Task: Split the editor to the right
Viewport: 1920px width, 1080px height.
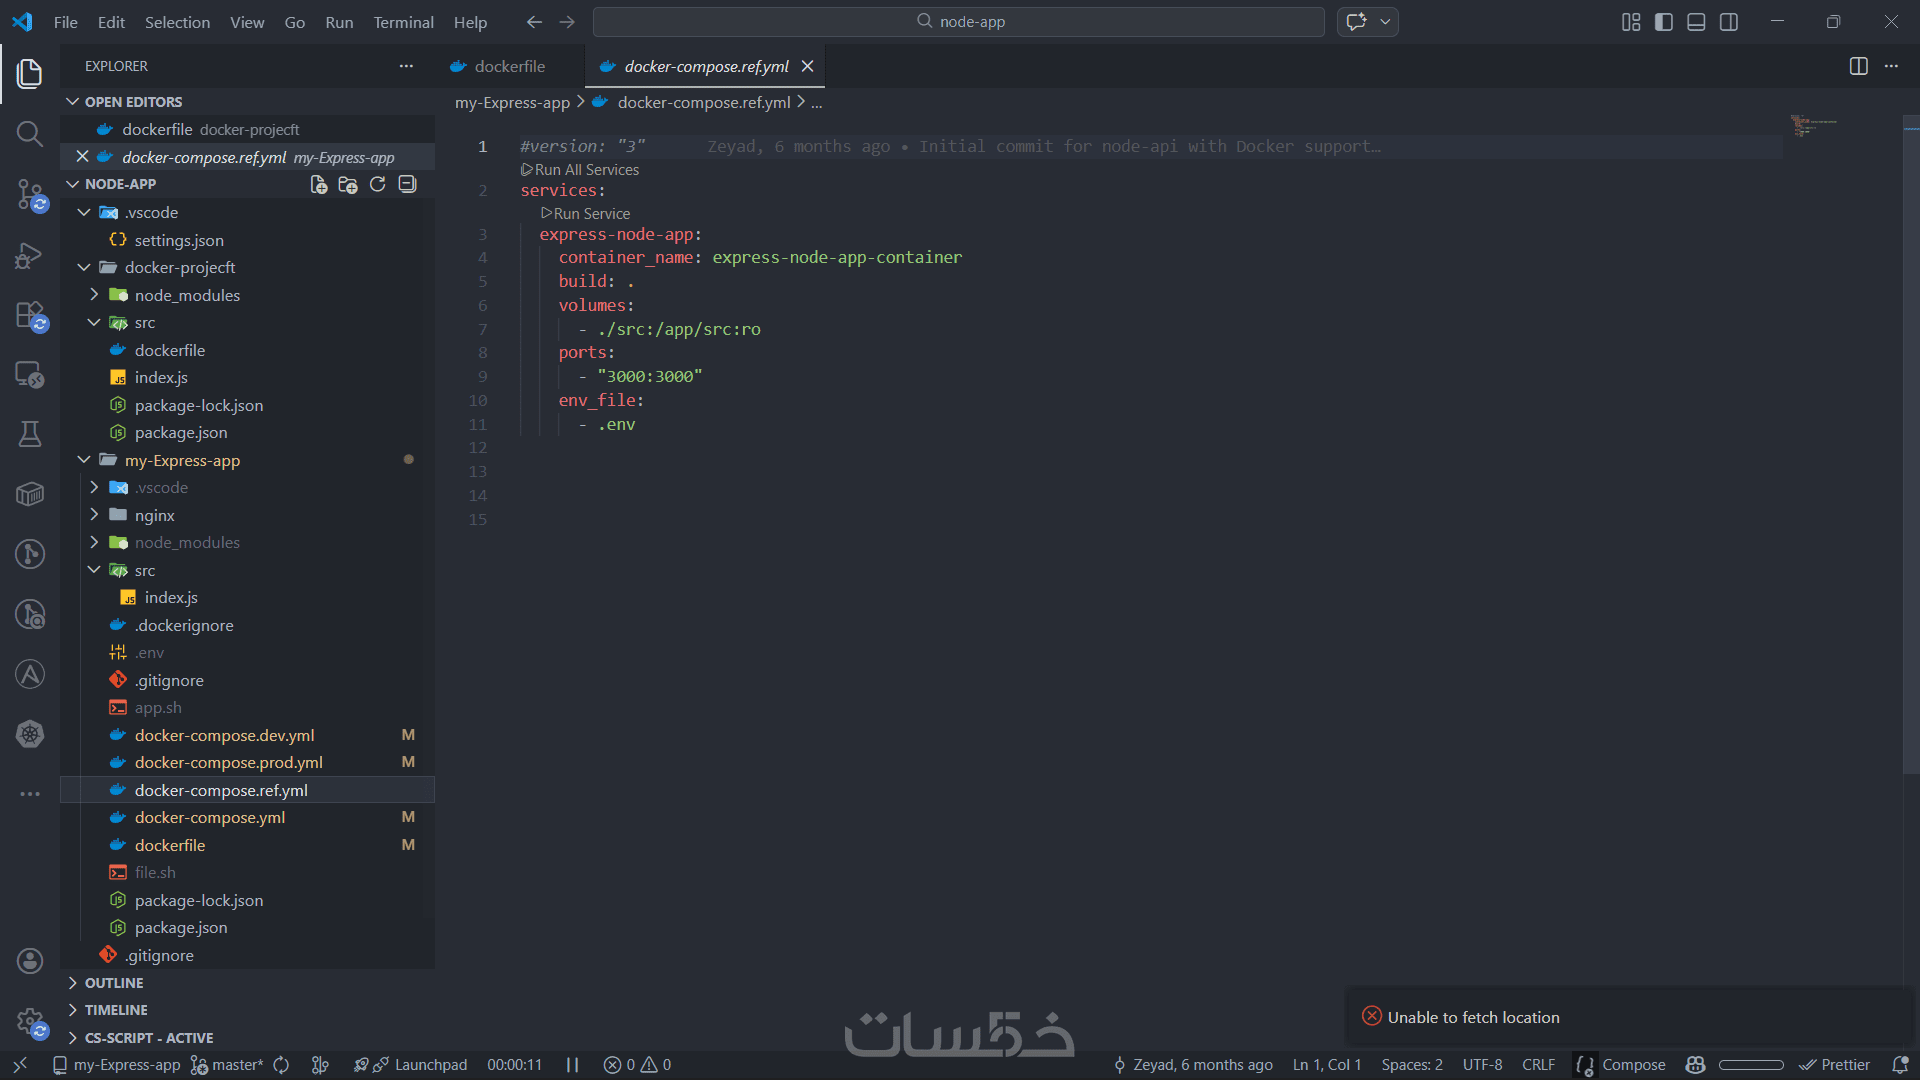Action: point(1858,66)
